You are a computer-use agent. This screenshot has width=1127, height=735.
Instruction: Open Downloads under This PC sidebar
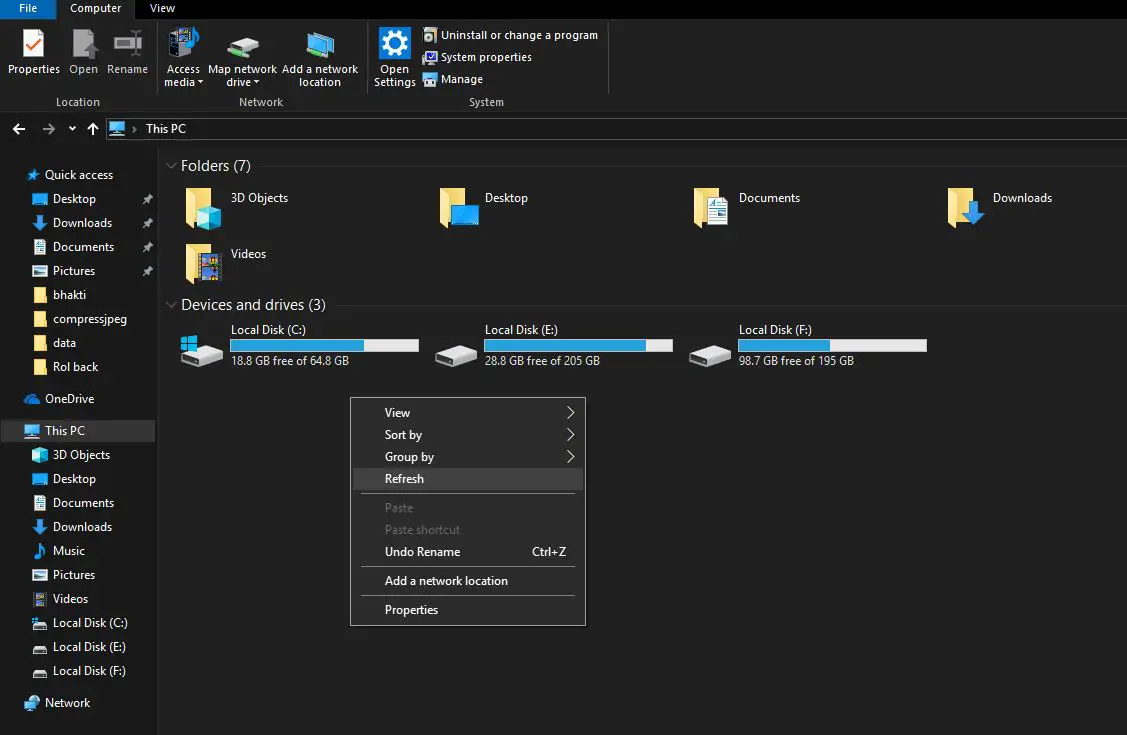tap(82, 527)
